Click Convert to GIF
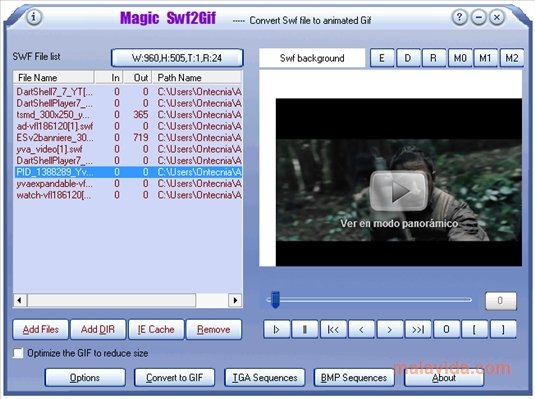The image size is (535, 399). point(175,377)
